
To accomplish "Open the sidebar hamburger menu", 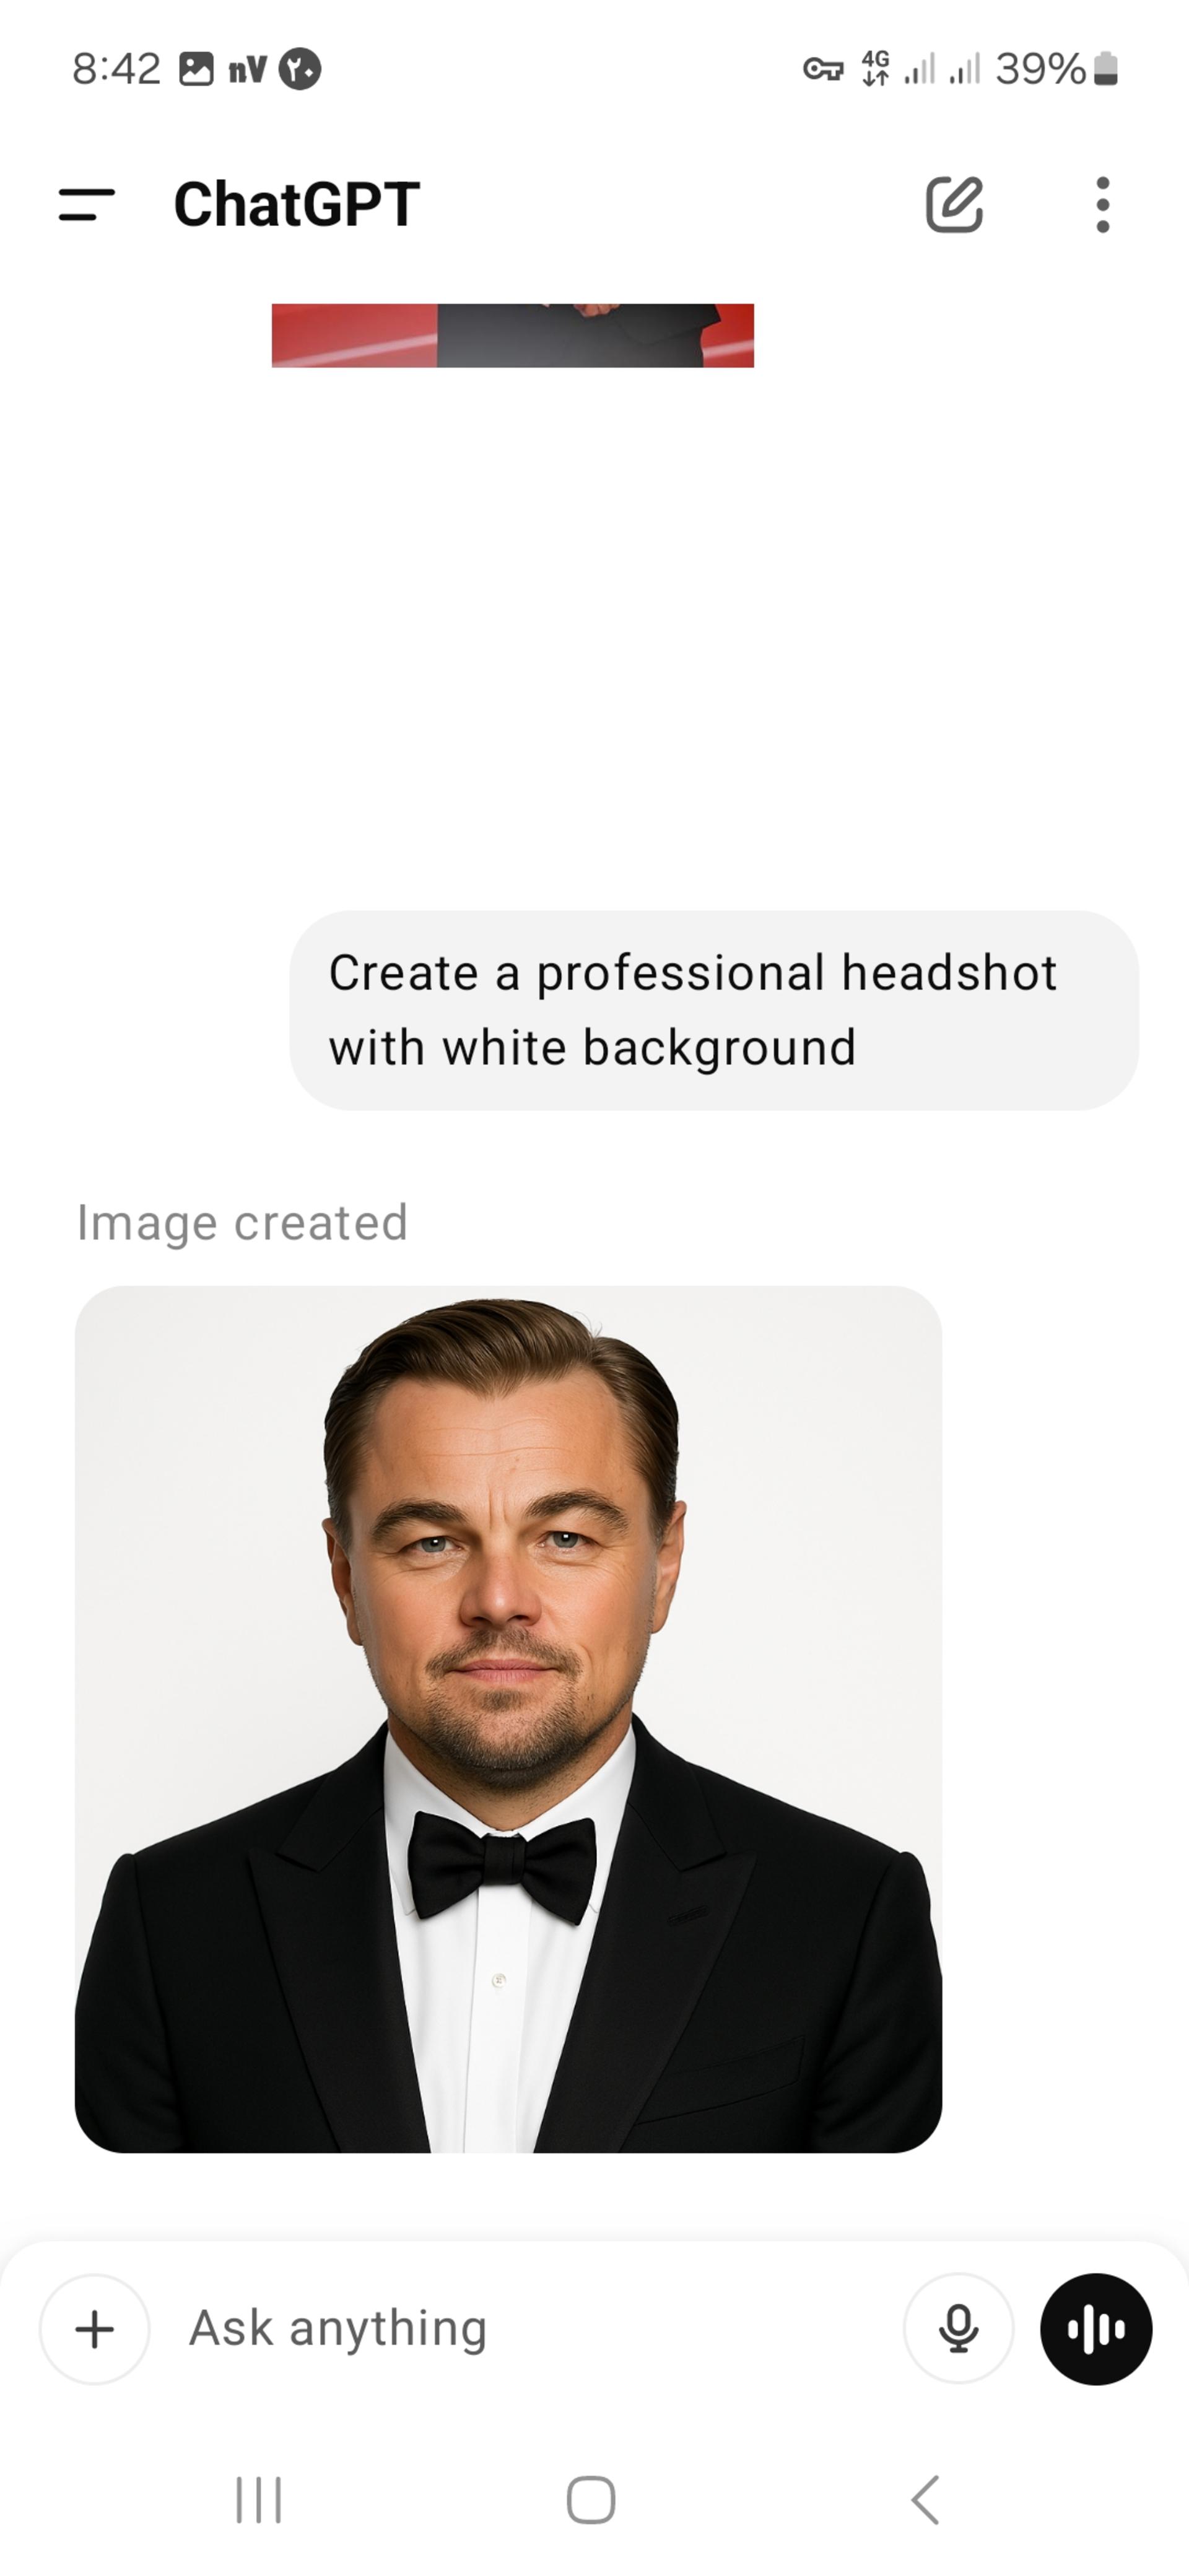I will 87,205.
